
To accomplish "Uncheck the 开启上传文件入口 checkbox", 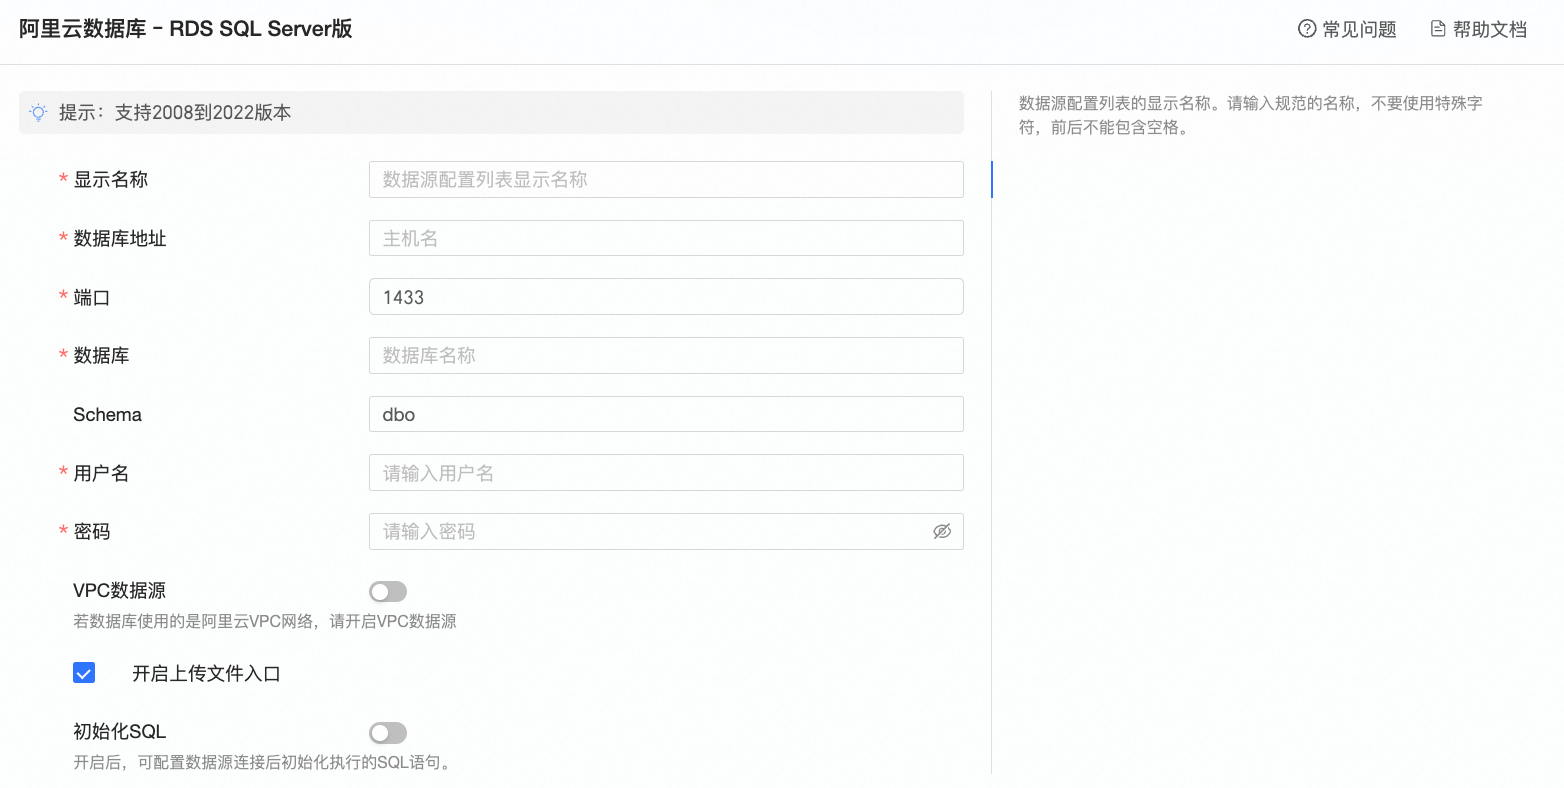I will (x=84, y=673).
